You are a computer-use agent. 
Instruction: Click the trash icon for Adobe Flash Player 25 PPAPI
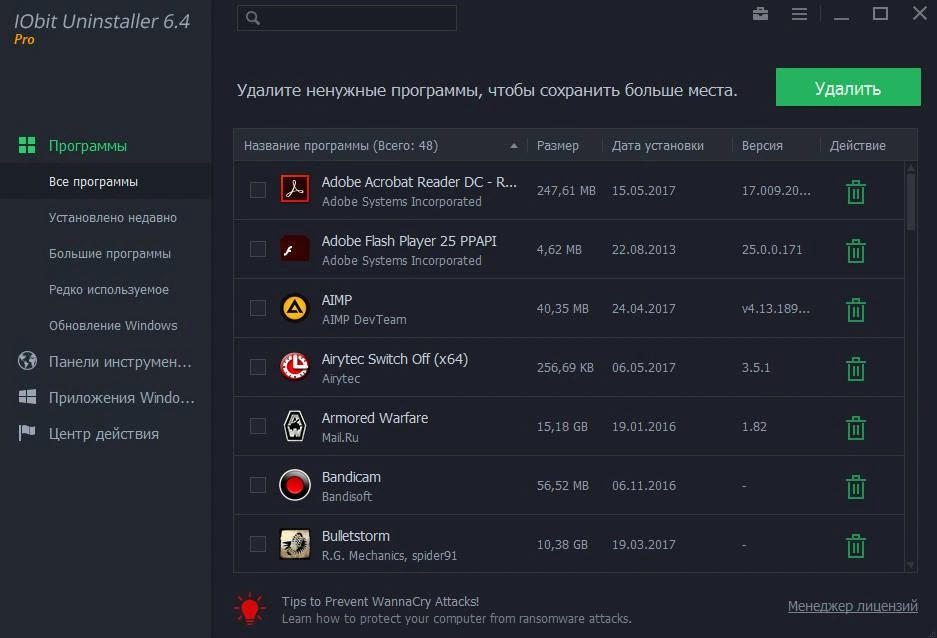(x=856, y=251)
